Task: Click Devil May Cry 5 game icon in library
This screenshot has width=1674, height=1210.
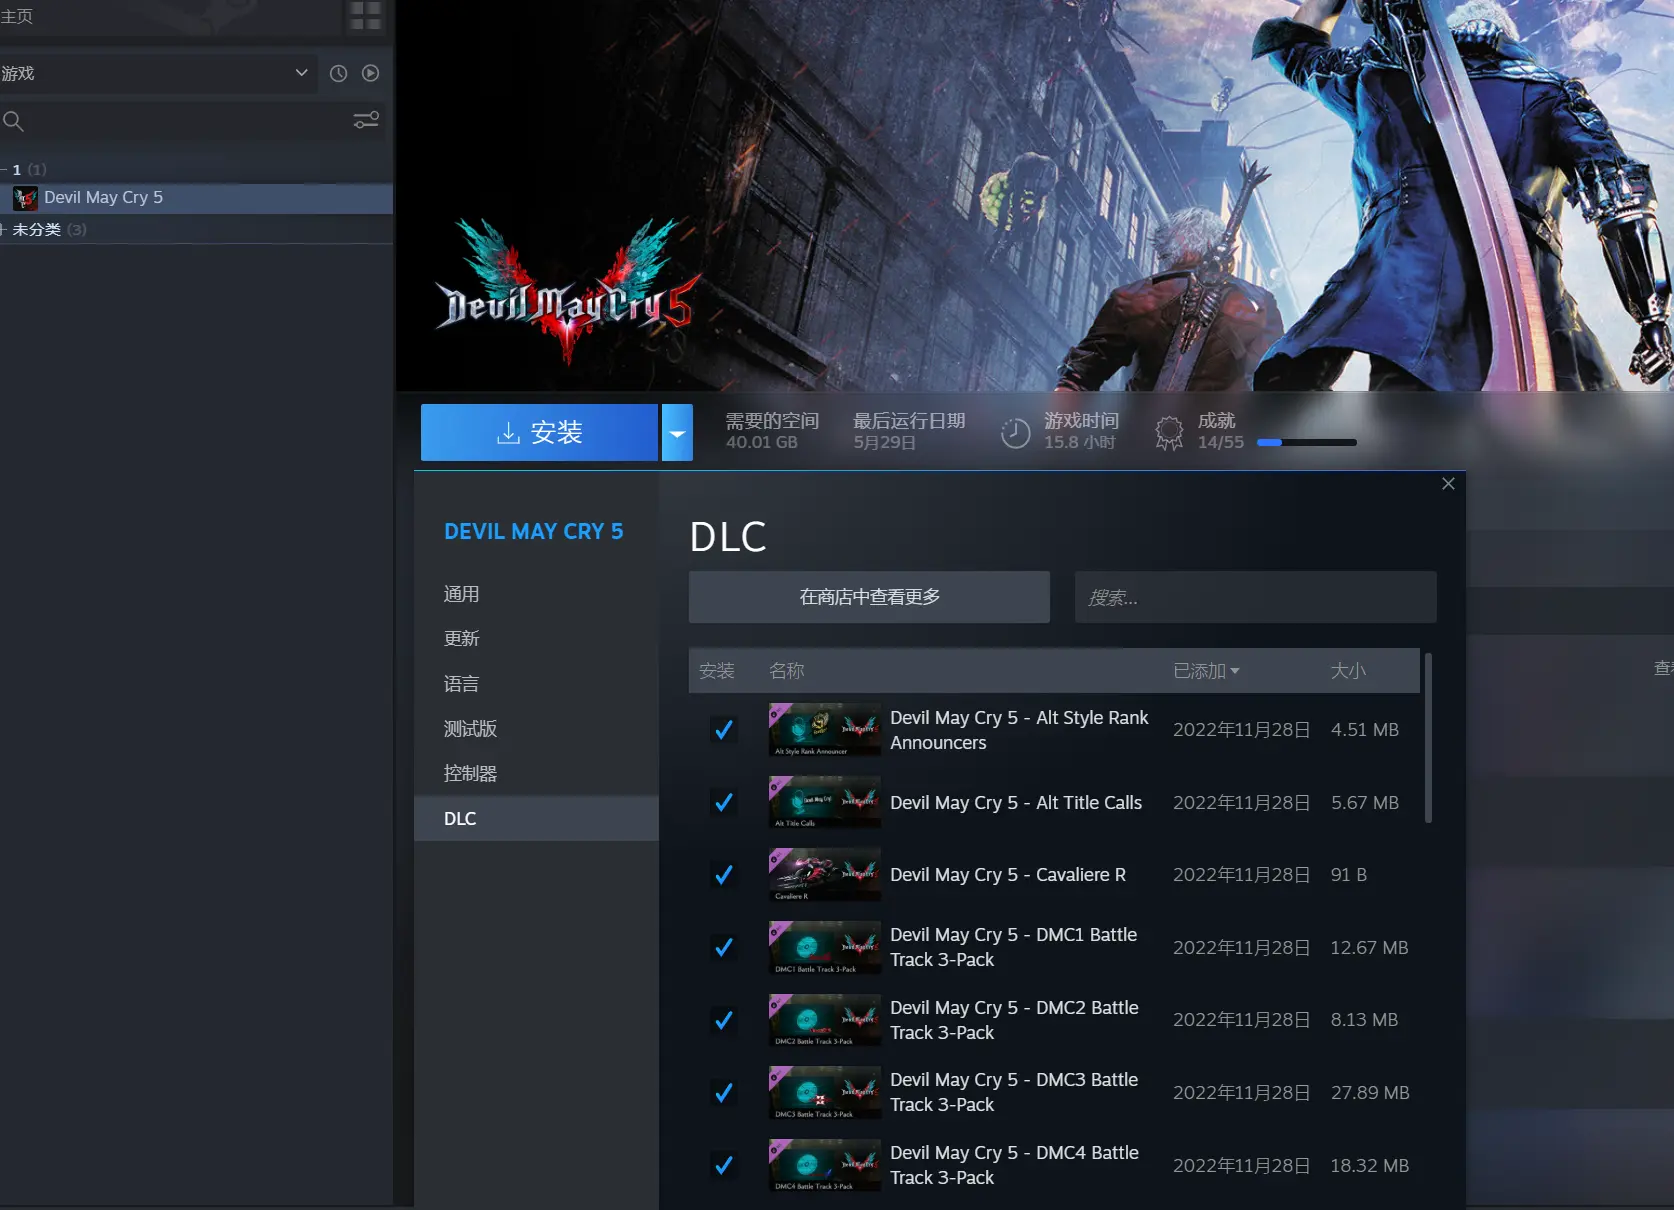Action: (x=25, y=198)
